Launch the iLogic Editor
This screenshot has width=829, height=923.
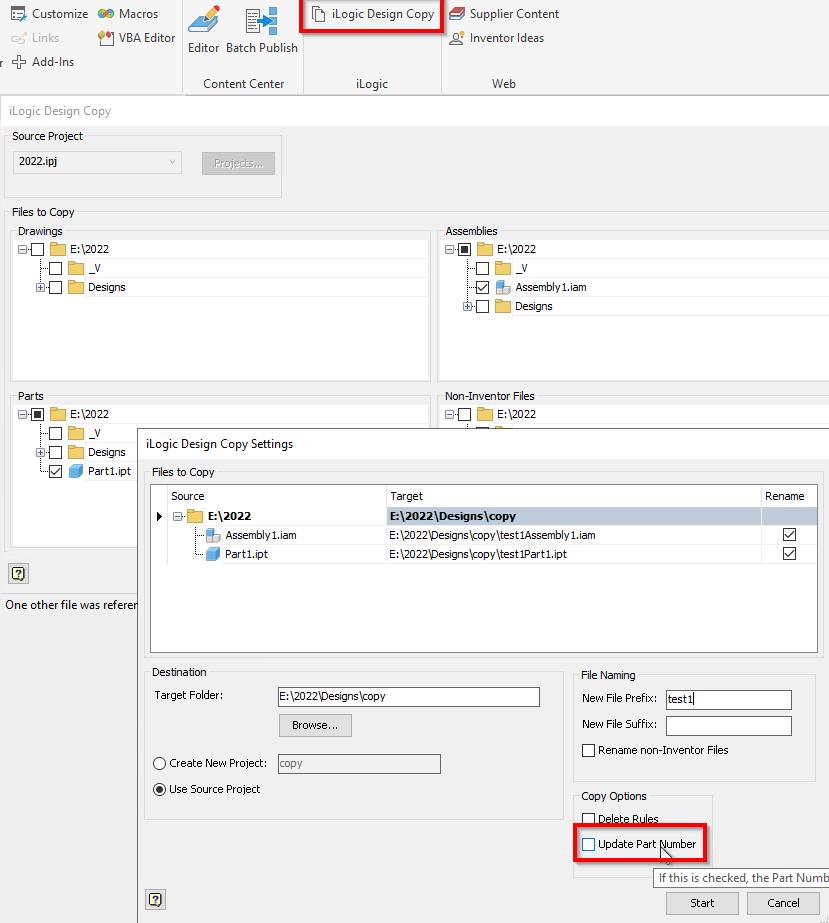pos(203,30)
